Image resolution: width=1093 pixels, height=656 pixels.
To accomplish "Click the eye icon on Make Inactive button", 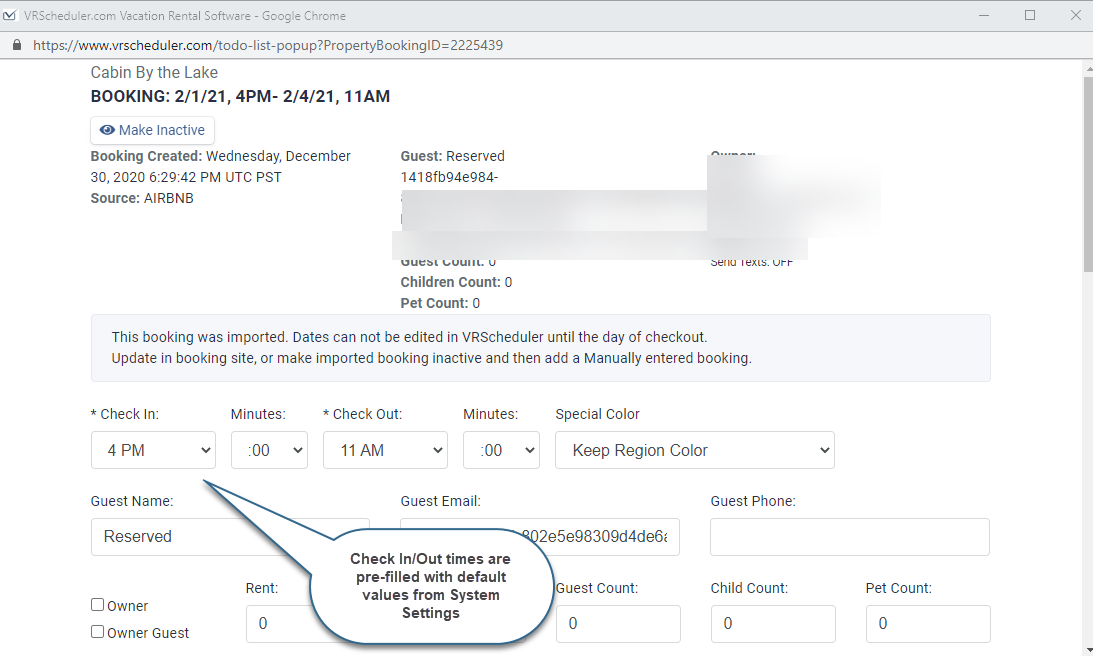I will (106, 130).
